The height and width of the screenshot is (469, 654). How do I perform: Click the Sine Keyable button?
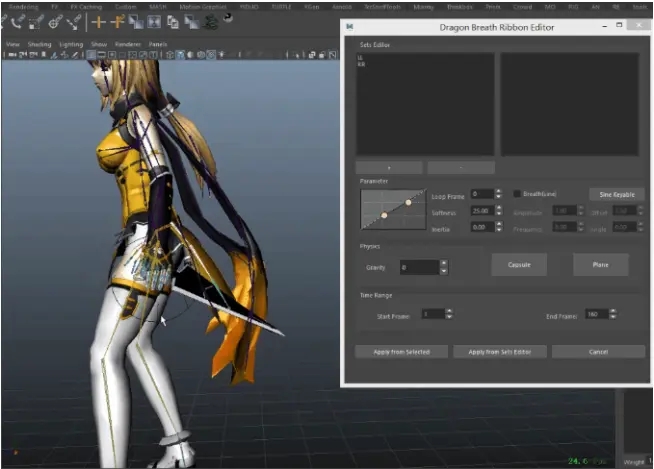pyautogui.click(x=617, y=194)
